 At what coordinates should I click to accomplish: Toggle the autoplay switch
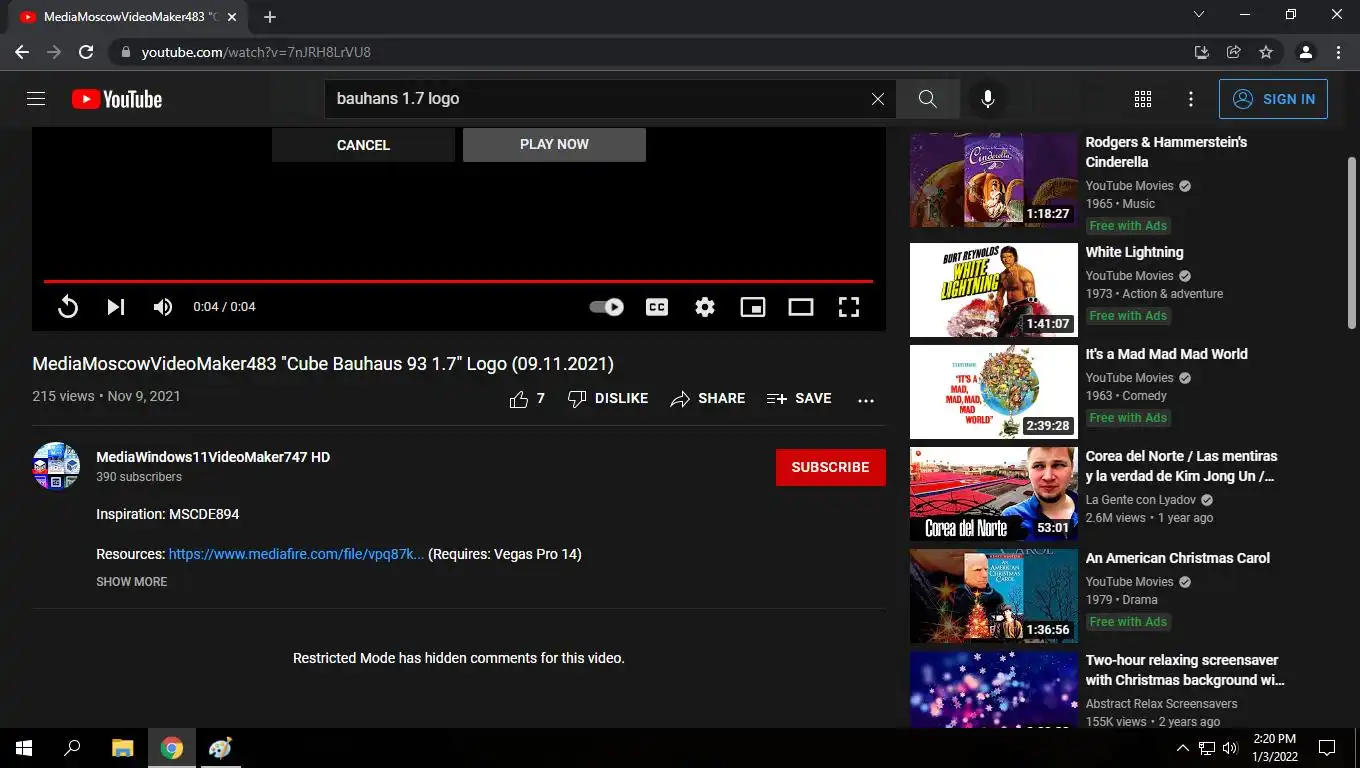(x=607, y=307)
